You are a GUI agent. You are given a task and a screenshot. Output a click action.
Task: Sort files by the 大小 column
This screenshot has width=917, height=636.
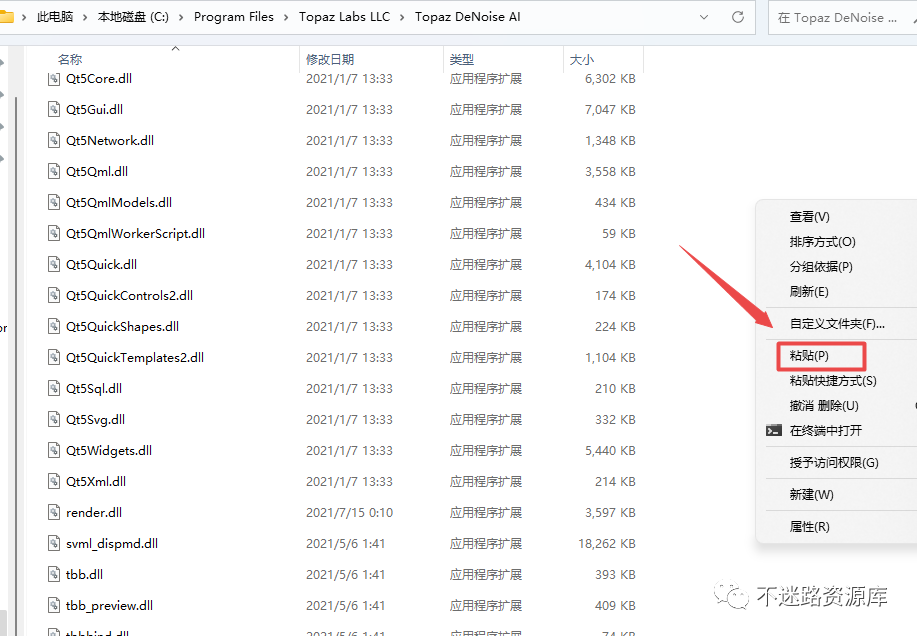click(x=581, y=60)
